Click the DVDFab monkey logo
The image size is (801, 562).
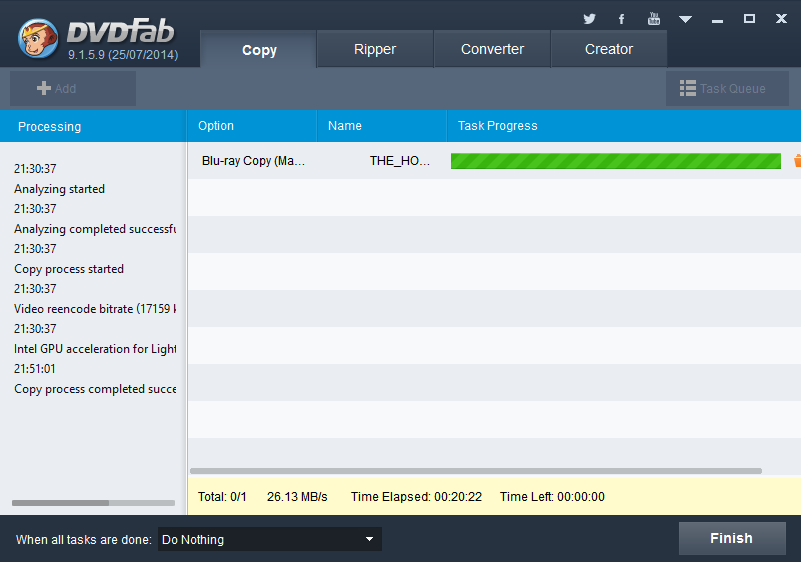coord(38,38)
